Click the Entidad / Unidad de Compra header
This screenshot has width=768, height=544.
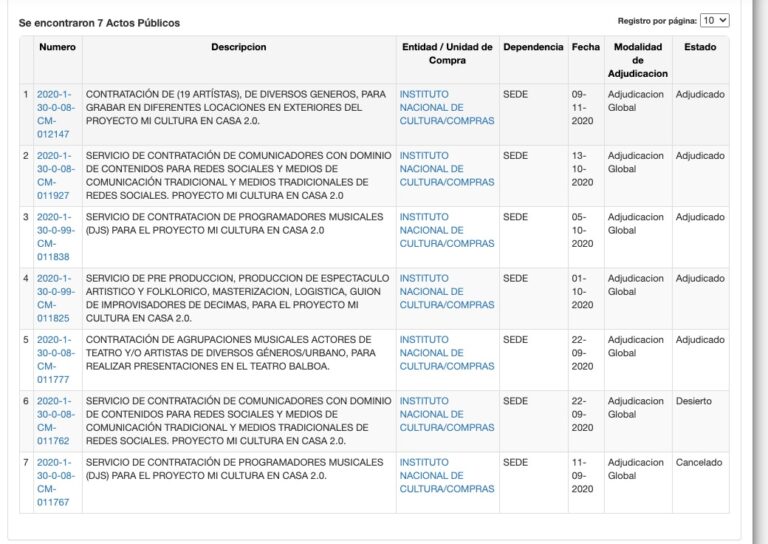[447, 53]
